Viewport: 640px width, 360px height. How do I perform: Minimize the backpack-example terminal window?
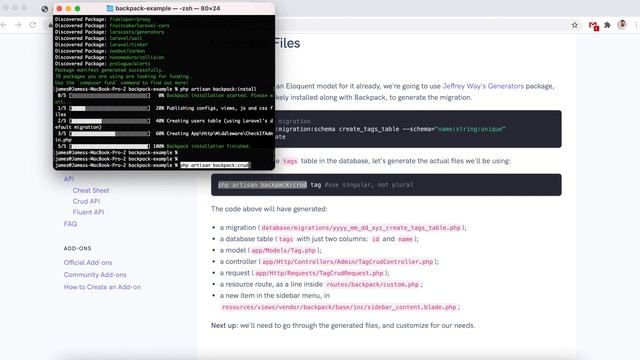click(69, 8)
